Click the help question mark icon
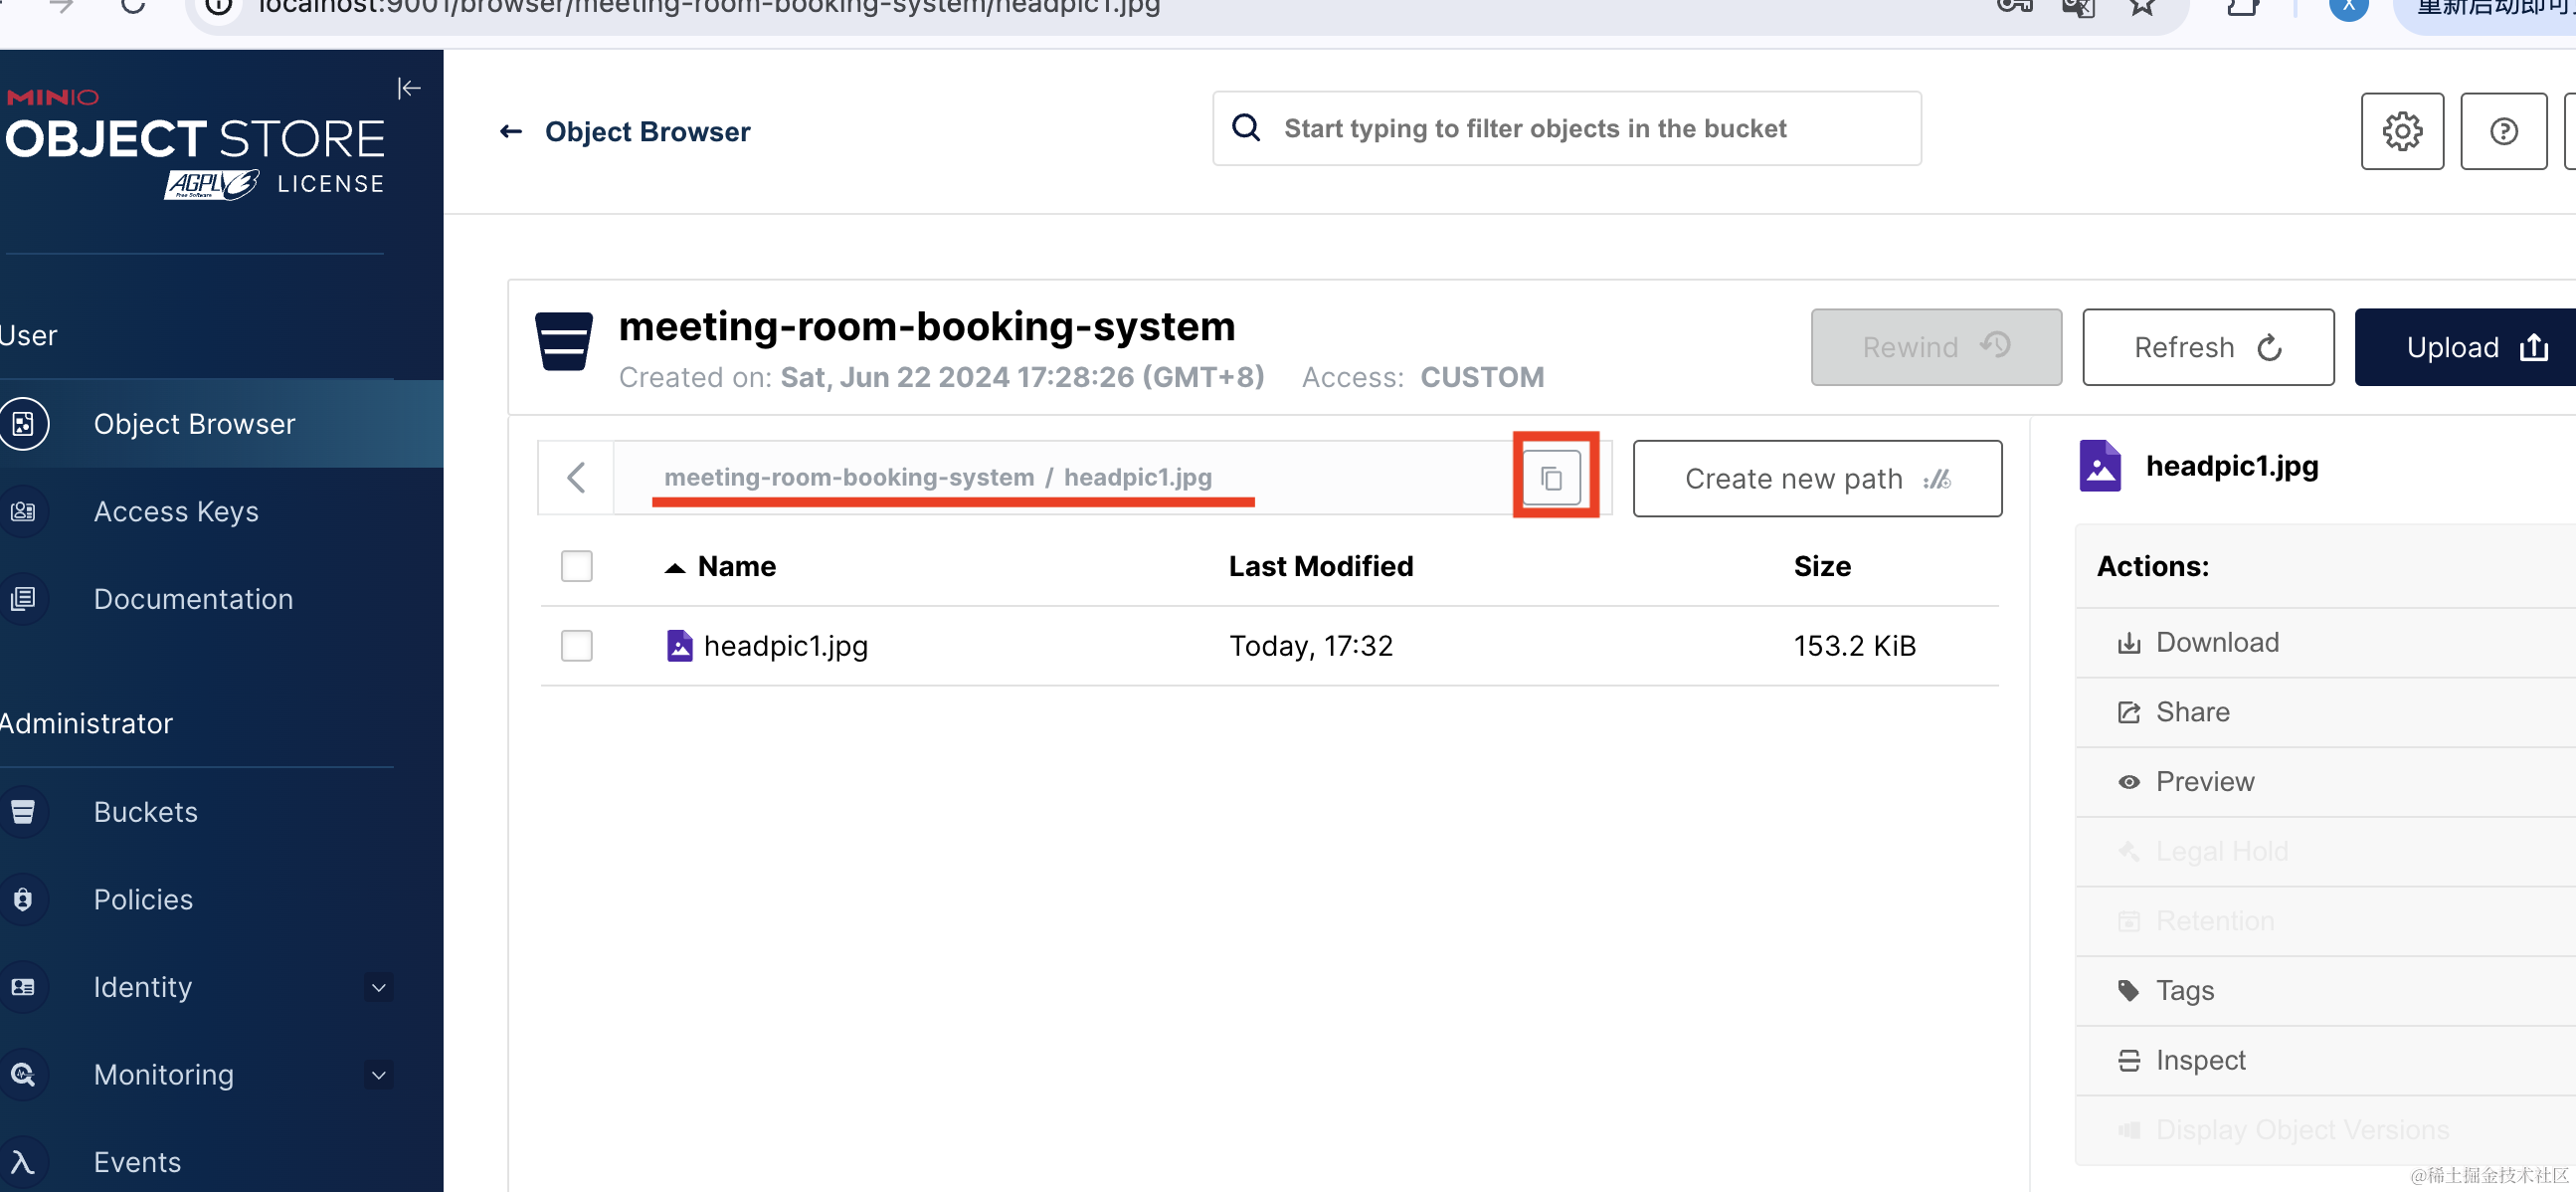 click(2502, 131)
